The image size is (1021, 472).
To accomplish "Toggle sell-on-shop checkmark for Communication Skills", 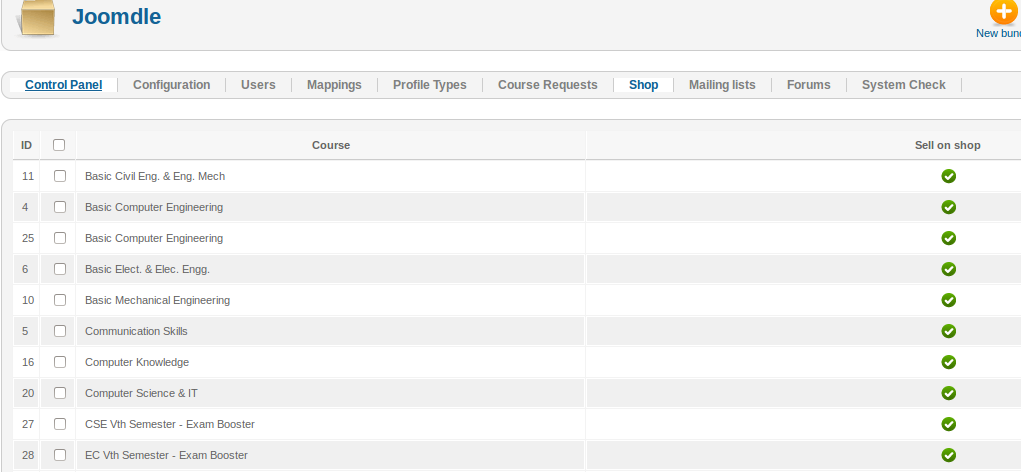I will 948,331.
